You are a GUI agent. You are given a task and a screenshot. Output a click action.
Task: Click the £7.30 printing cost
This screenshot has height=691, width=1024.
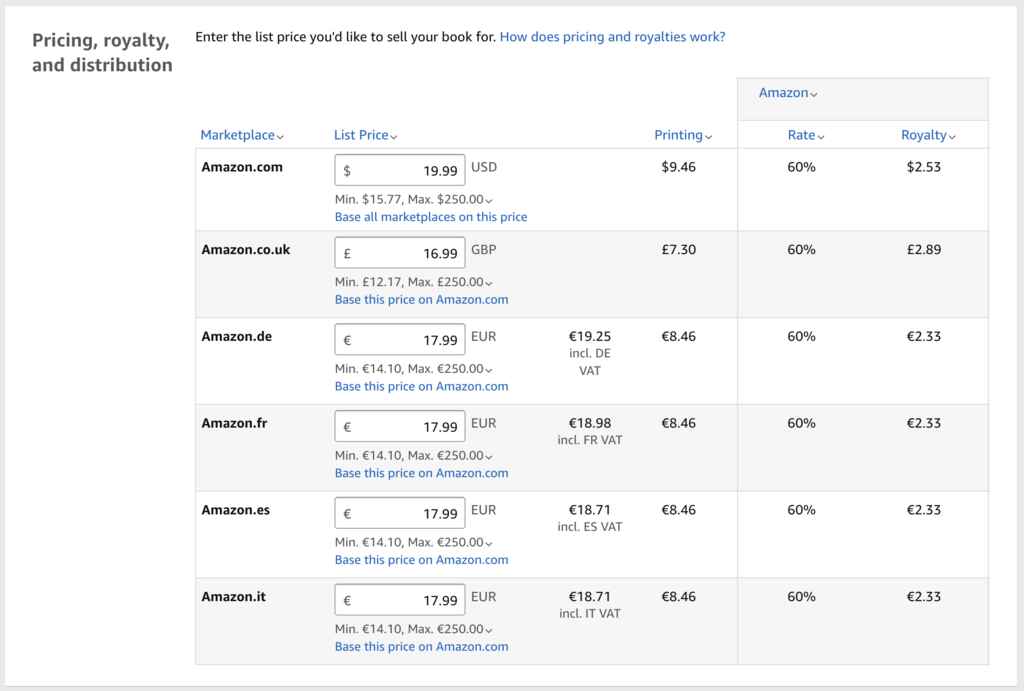point(679,249)
